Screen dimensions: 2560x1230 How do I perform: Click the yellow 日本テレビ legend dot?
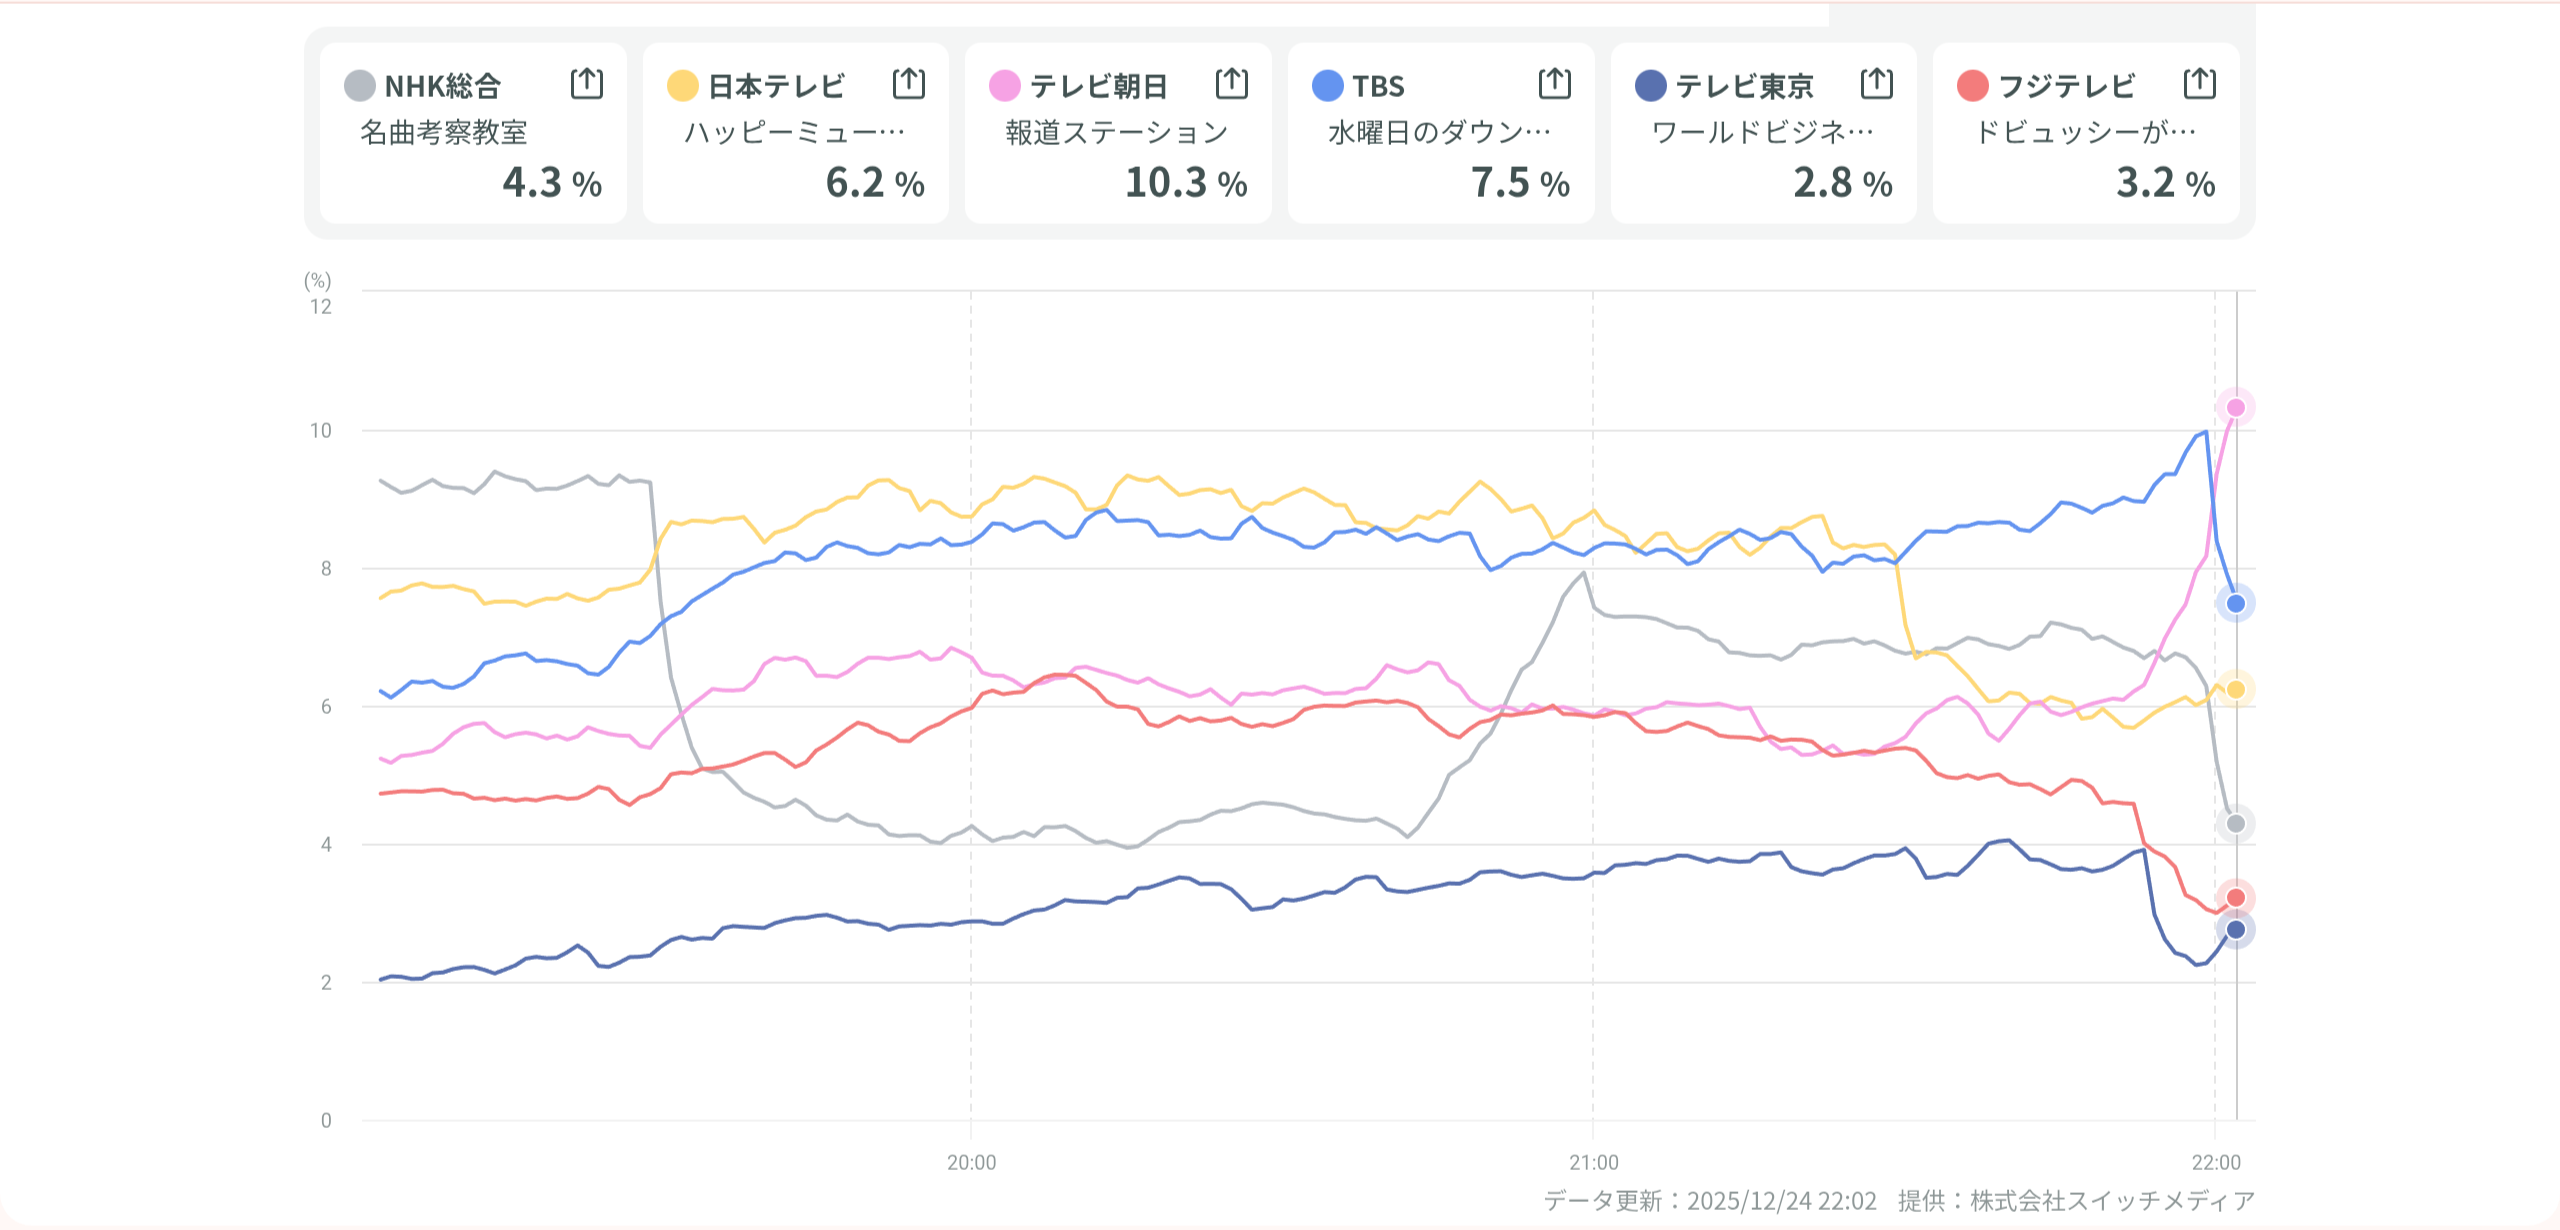pyautogui.click(x=683, y=86)
